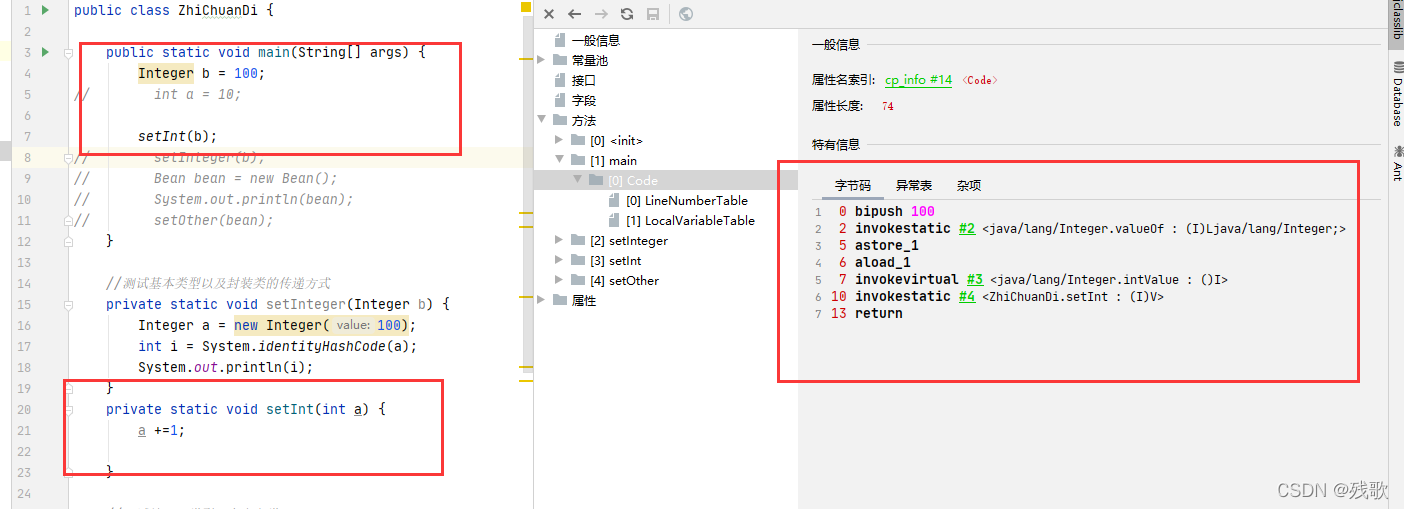Expand the [0] <init> node arrow

point(559,140)
